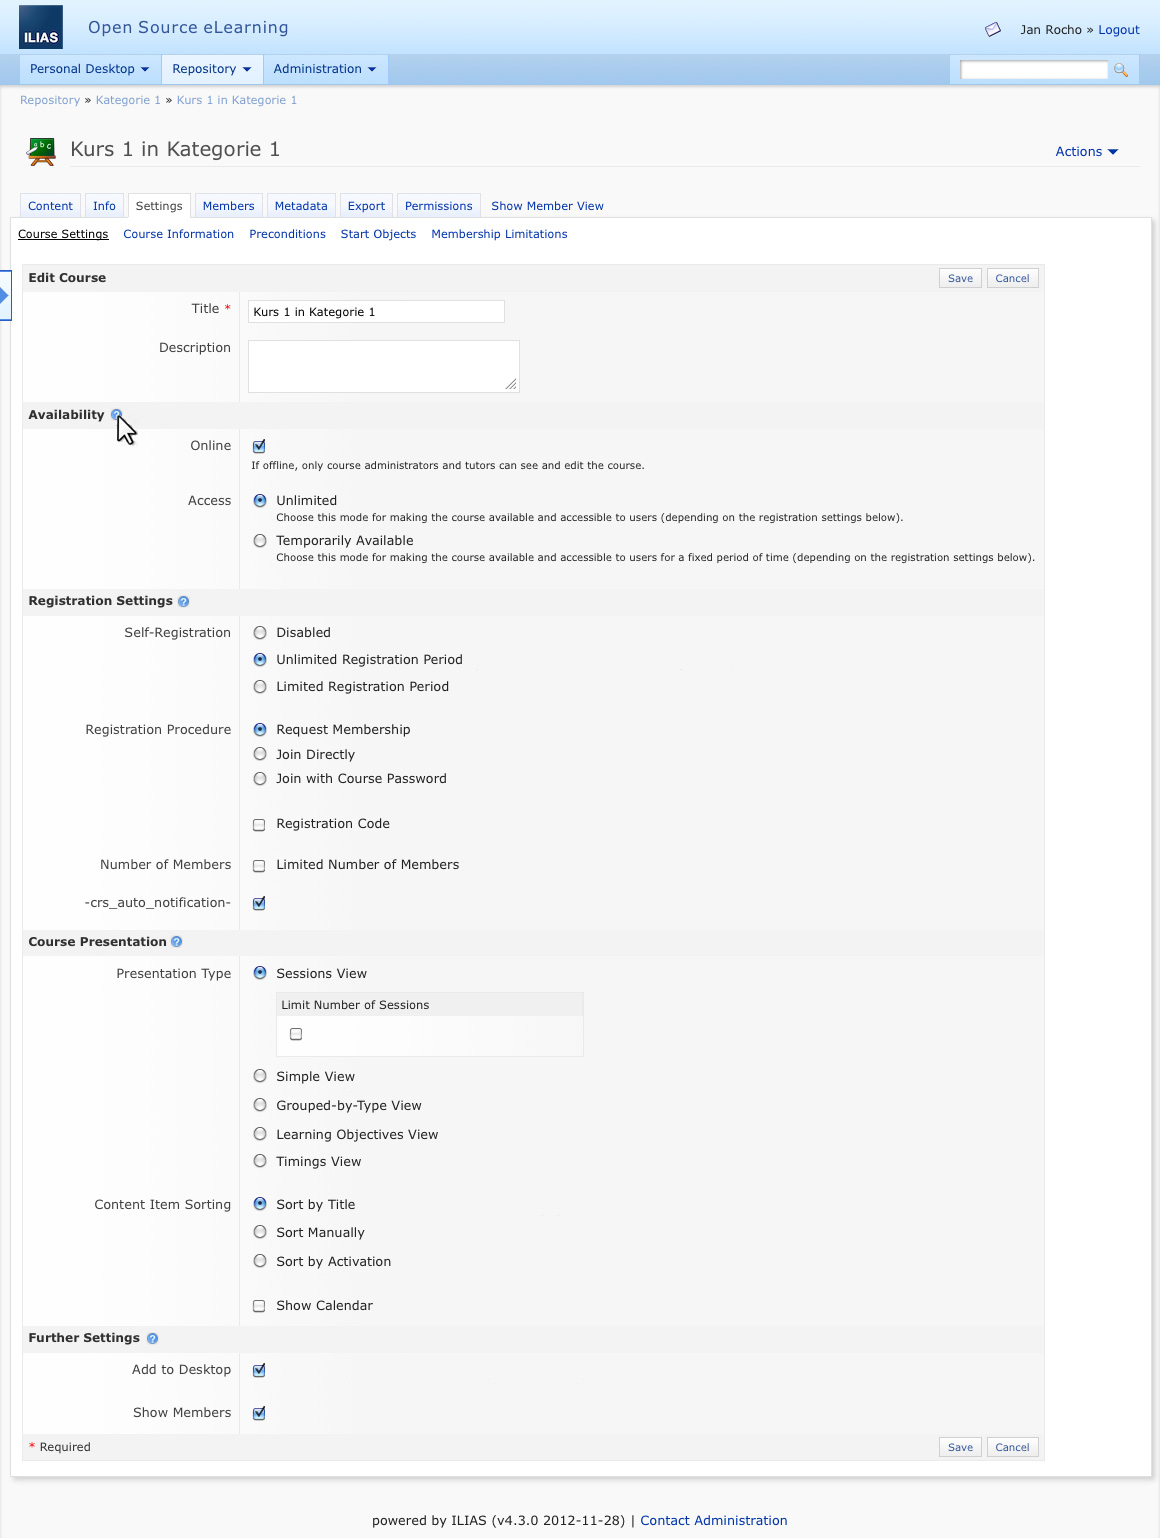Enable the Show Calendar checkbox

pos(259,1306)
